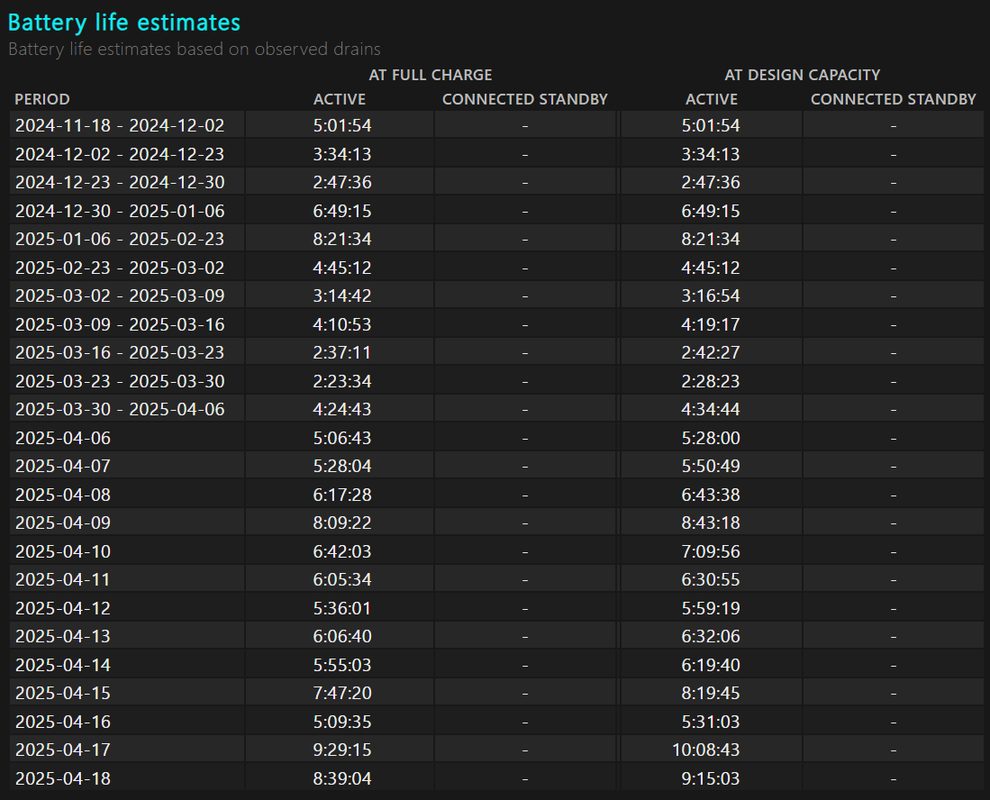This screenshot has height=800, width=990.
Task: Select design capacity value 6:30:55
Action: pos(710,580)
